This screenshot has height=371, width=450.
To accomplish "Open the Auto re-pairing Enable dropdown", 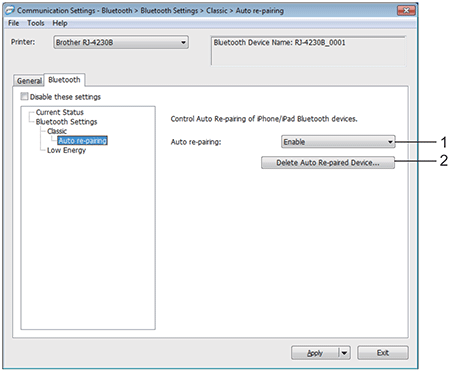I will click(338, 142).
